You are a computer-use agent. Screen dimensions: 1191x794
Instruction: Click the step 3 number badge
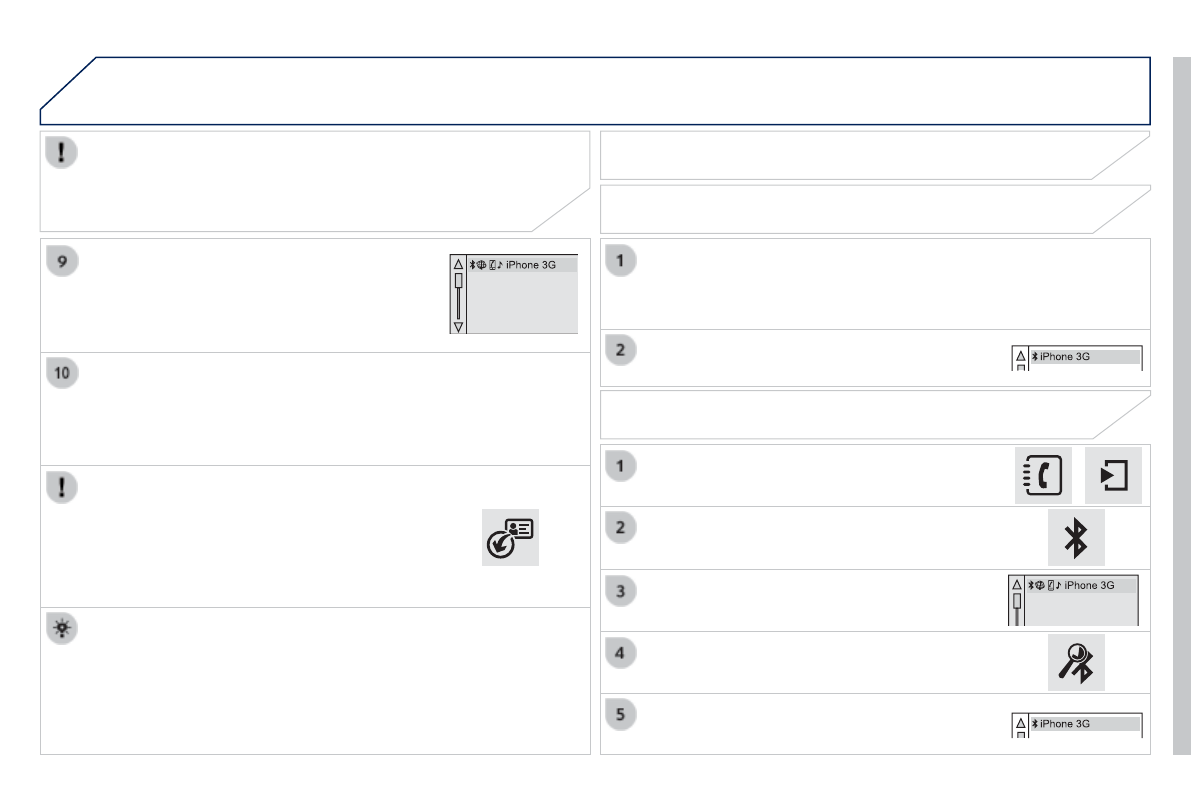pos(622,591)
